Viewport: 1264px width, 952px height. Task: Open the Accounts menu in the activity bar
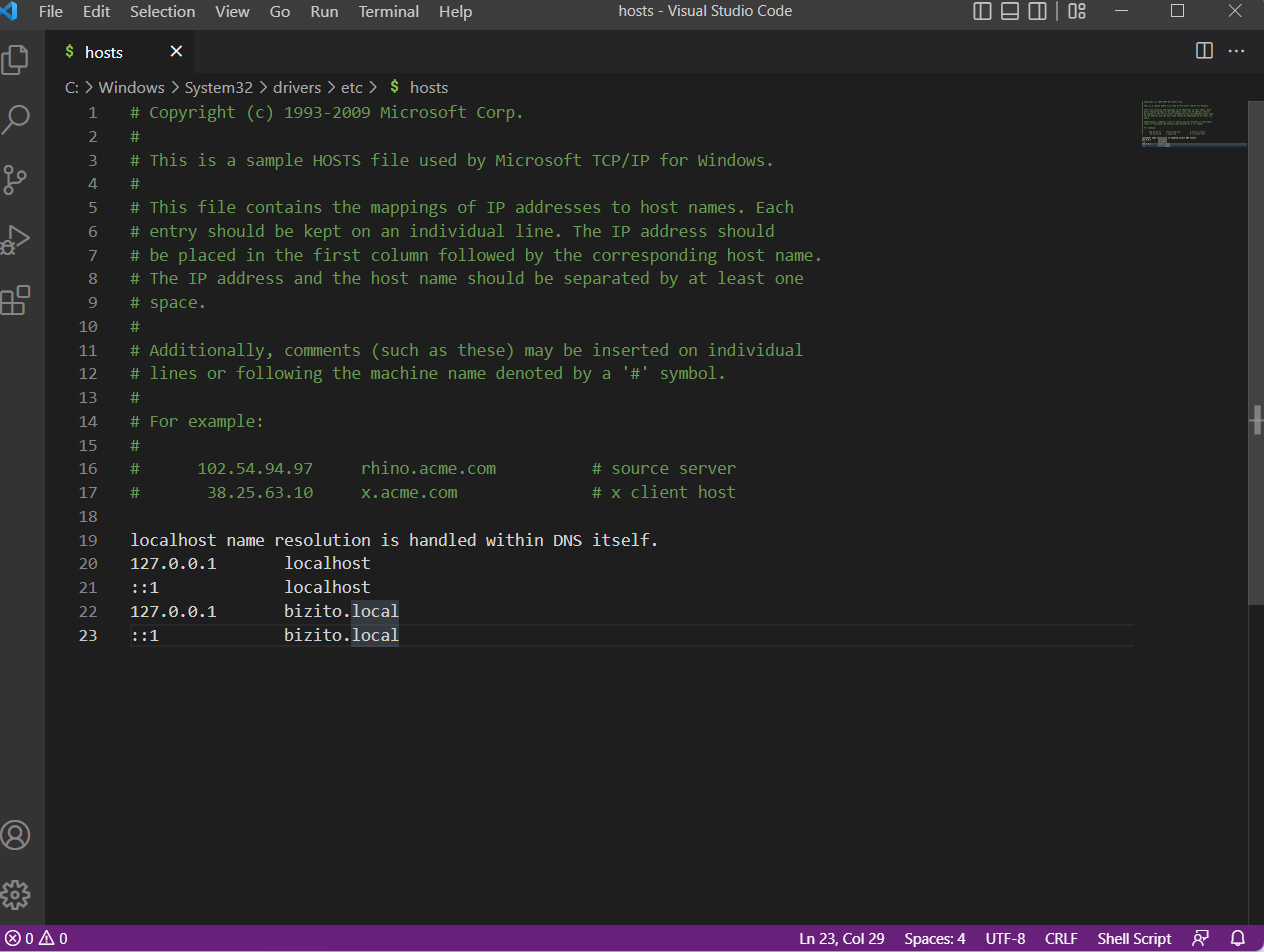click(x=15, y=834)
